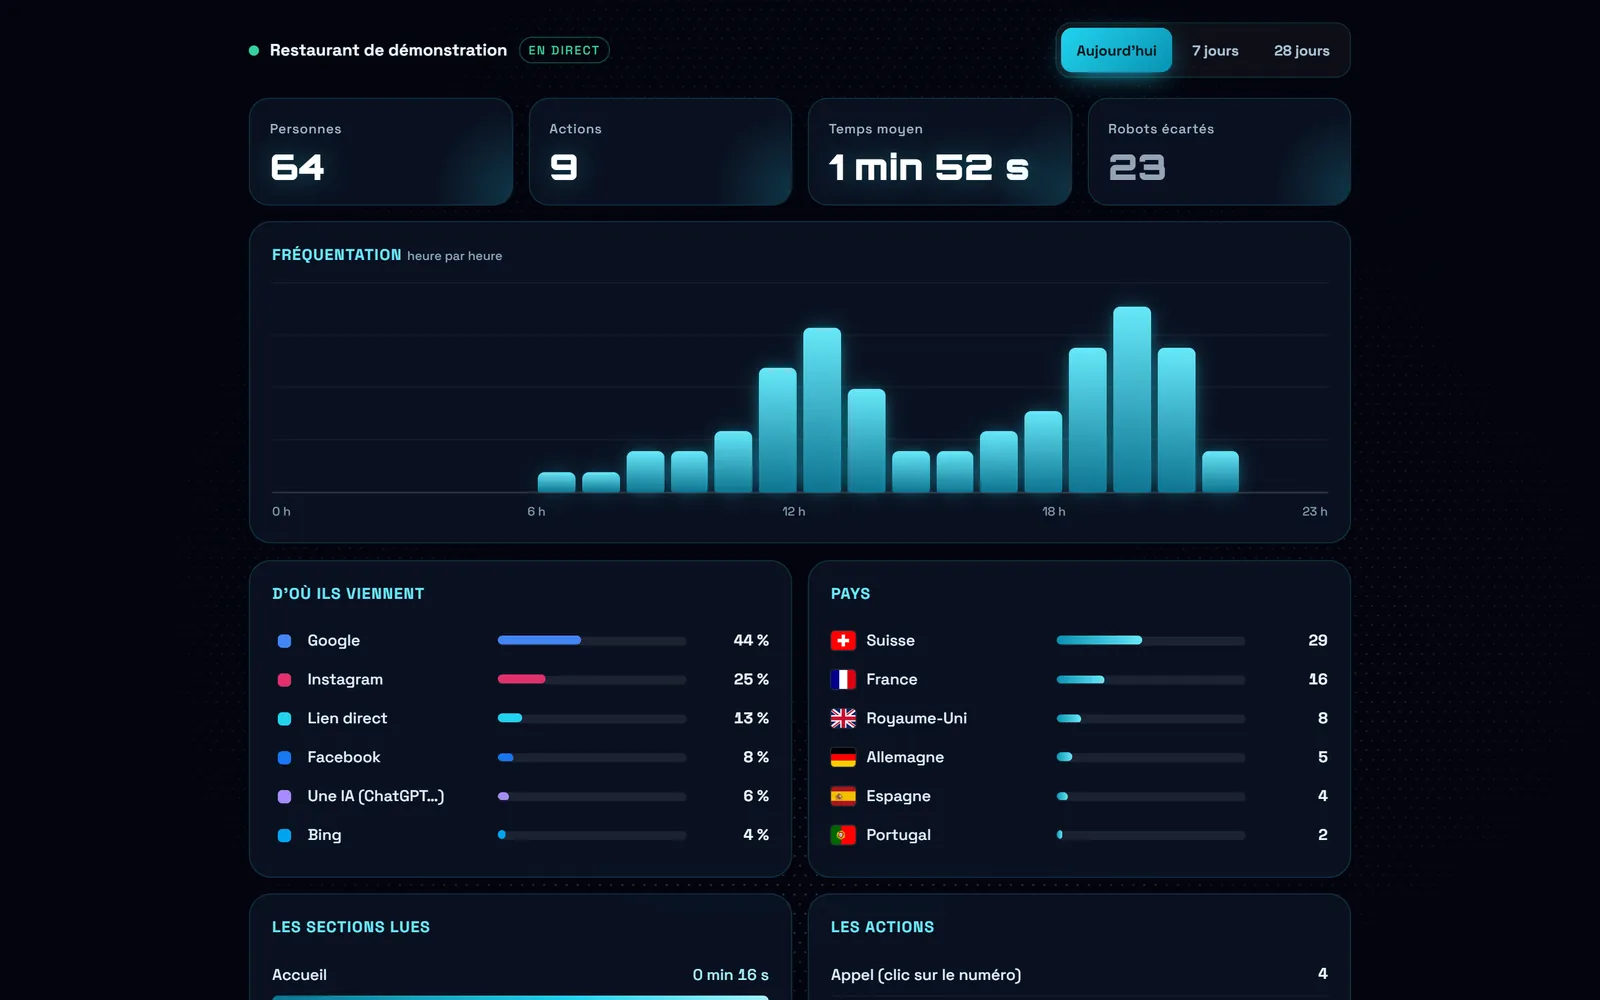Select the 28 jours period tab

[1301, 50]
